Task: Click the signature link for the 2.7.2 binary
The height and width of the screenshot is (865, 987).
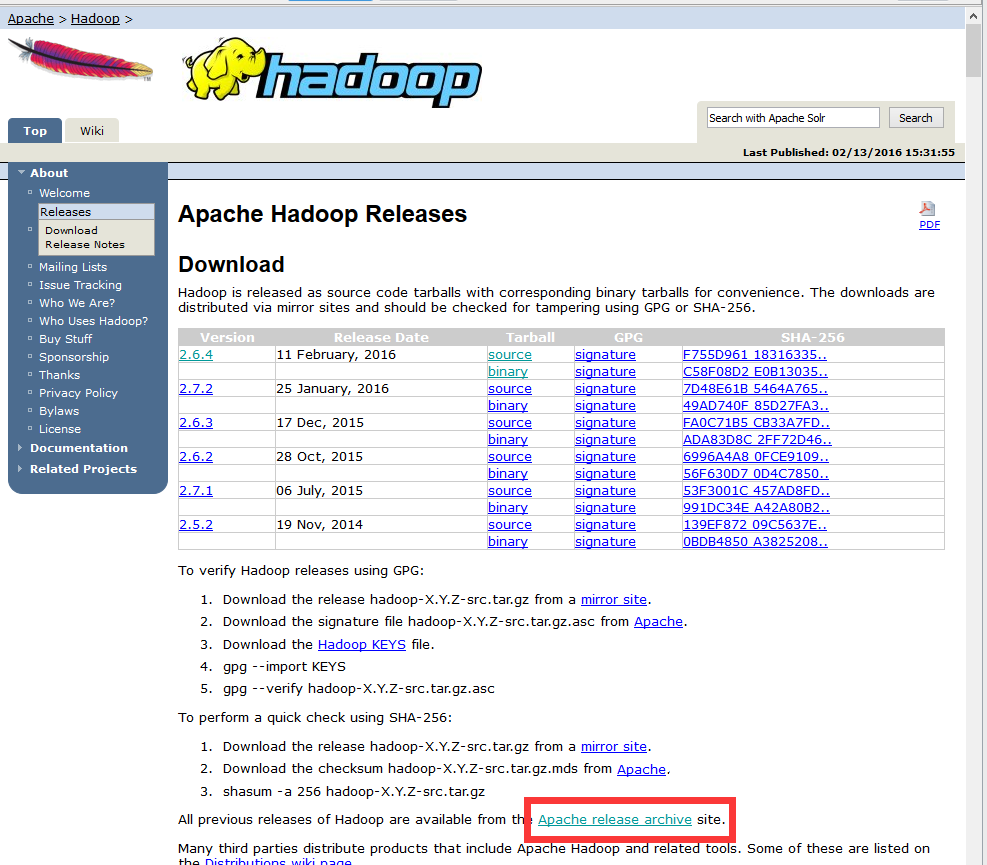Action: point(605,405)
